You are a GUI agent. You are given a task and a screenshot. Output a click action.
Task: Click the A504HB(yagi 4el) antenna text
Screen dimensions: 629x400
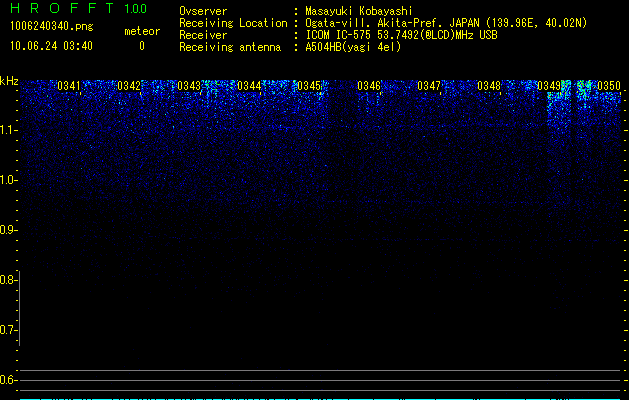coord(353,47)
